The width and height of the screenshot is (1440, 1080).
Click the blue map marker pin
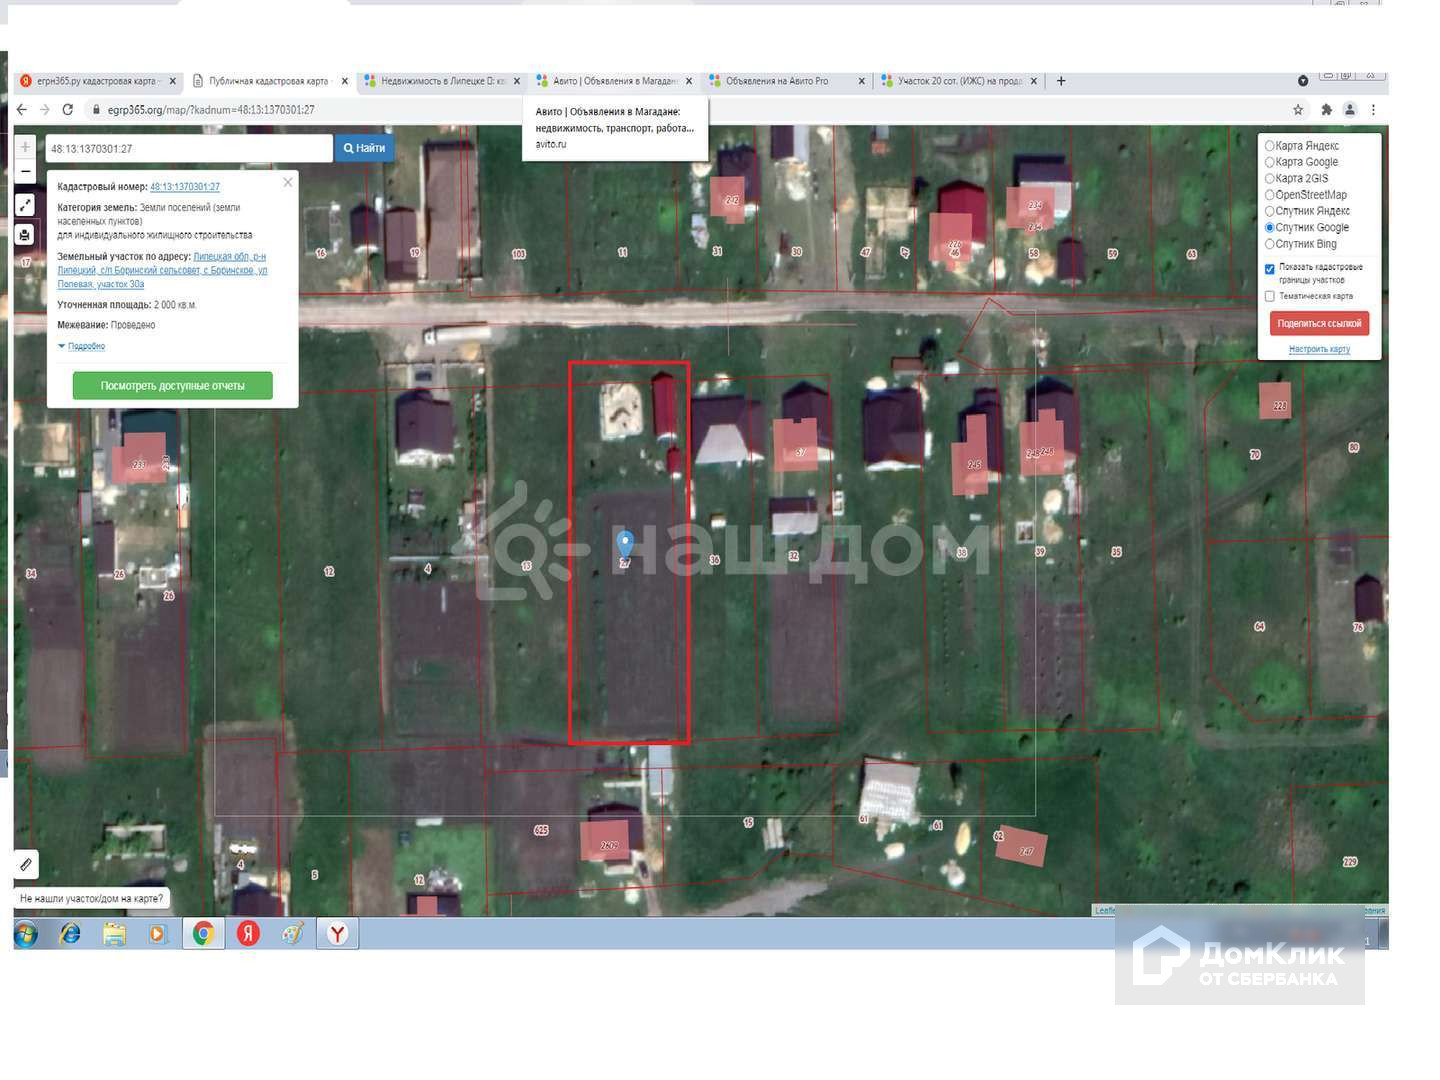[x=625, y=545]
